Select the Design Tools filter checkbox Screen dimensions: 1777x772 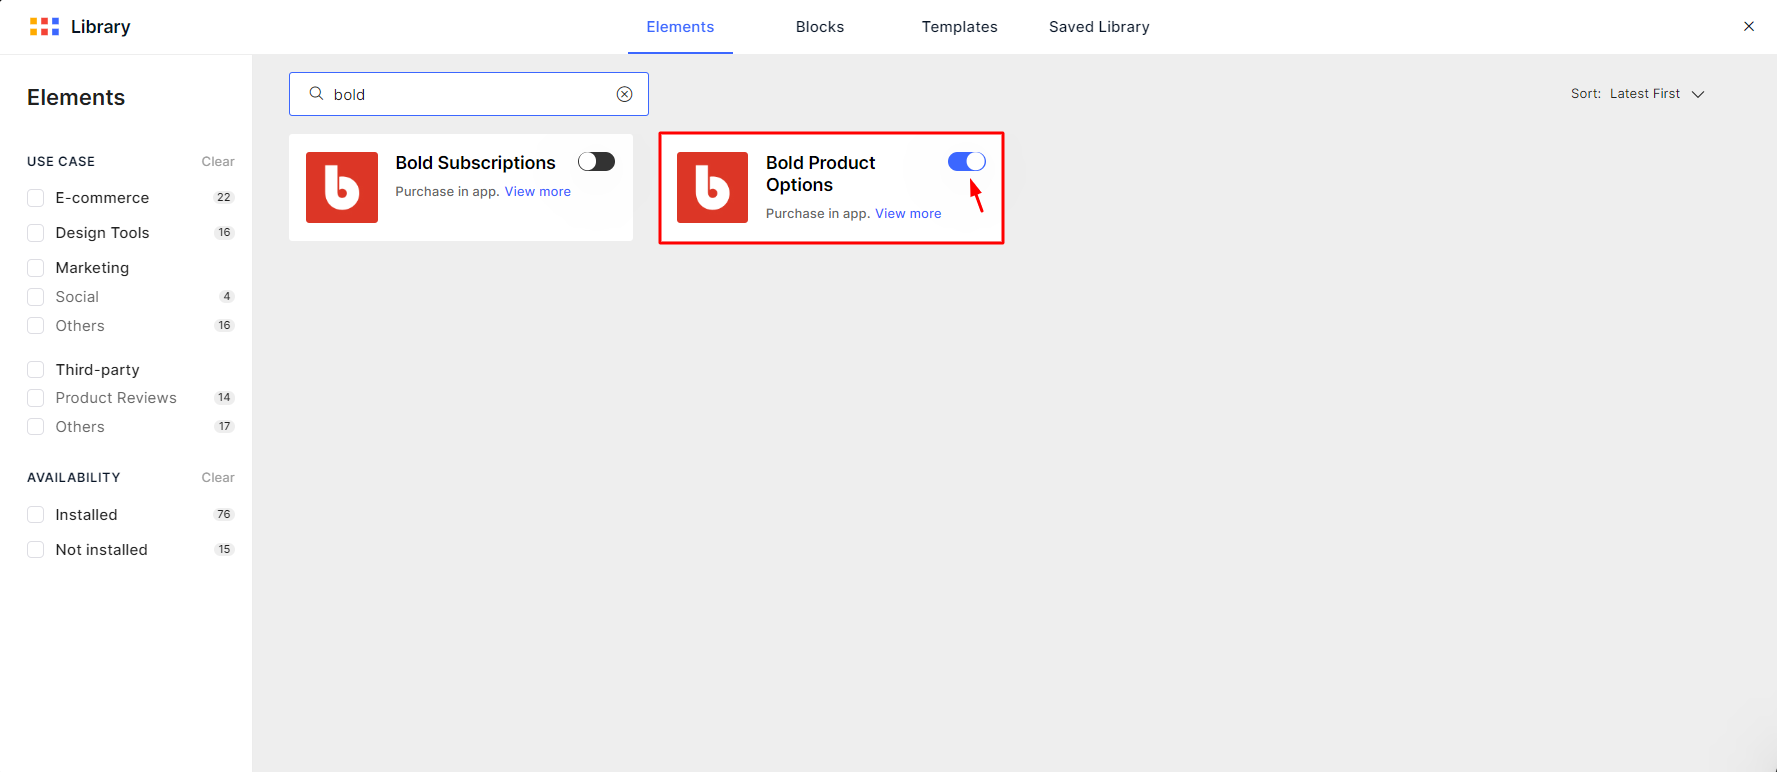(36, 233)
